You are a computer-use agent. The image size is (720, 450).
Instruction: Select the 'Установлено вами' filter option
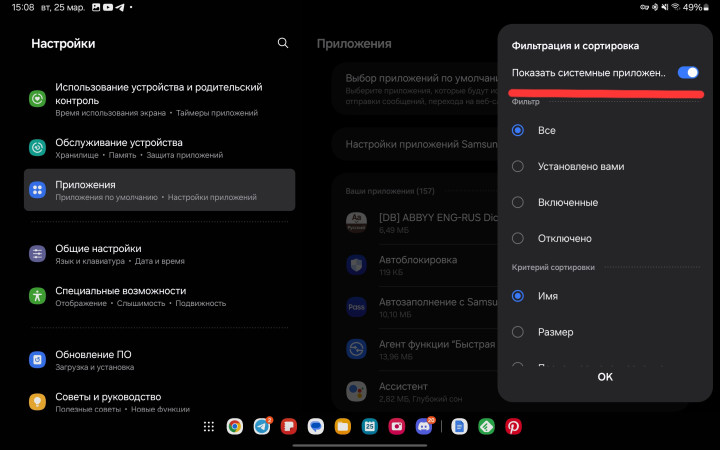click(x=518, y=166)
